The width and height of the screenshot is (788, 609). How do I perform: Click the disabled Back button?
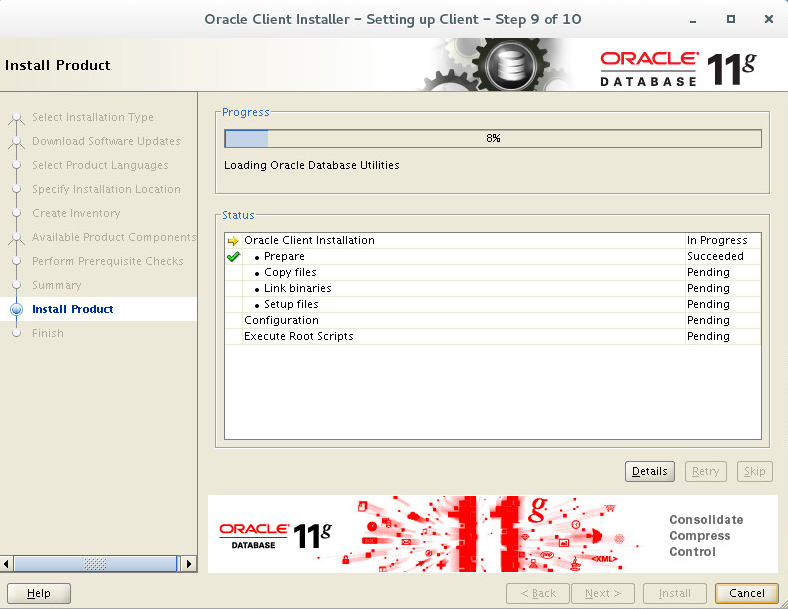tap(538, 593)
